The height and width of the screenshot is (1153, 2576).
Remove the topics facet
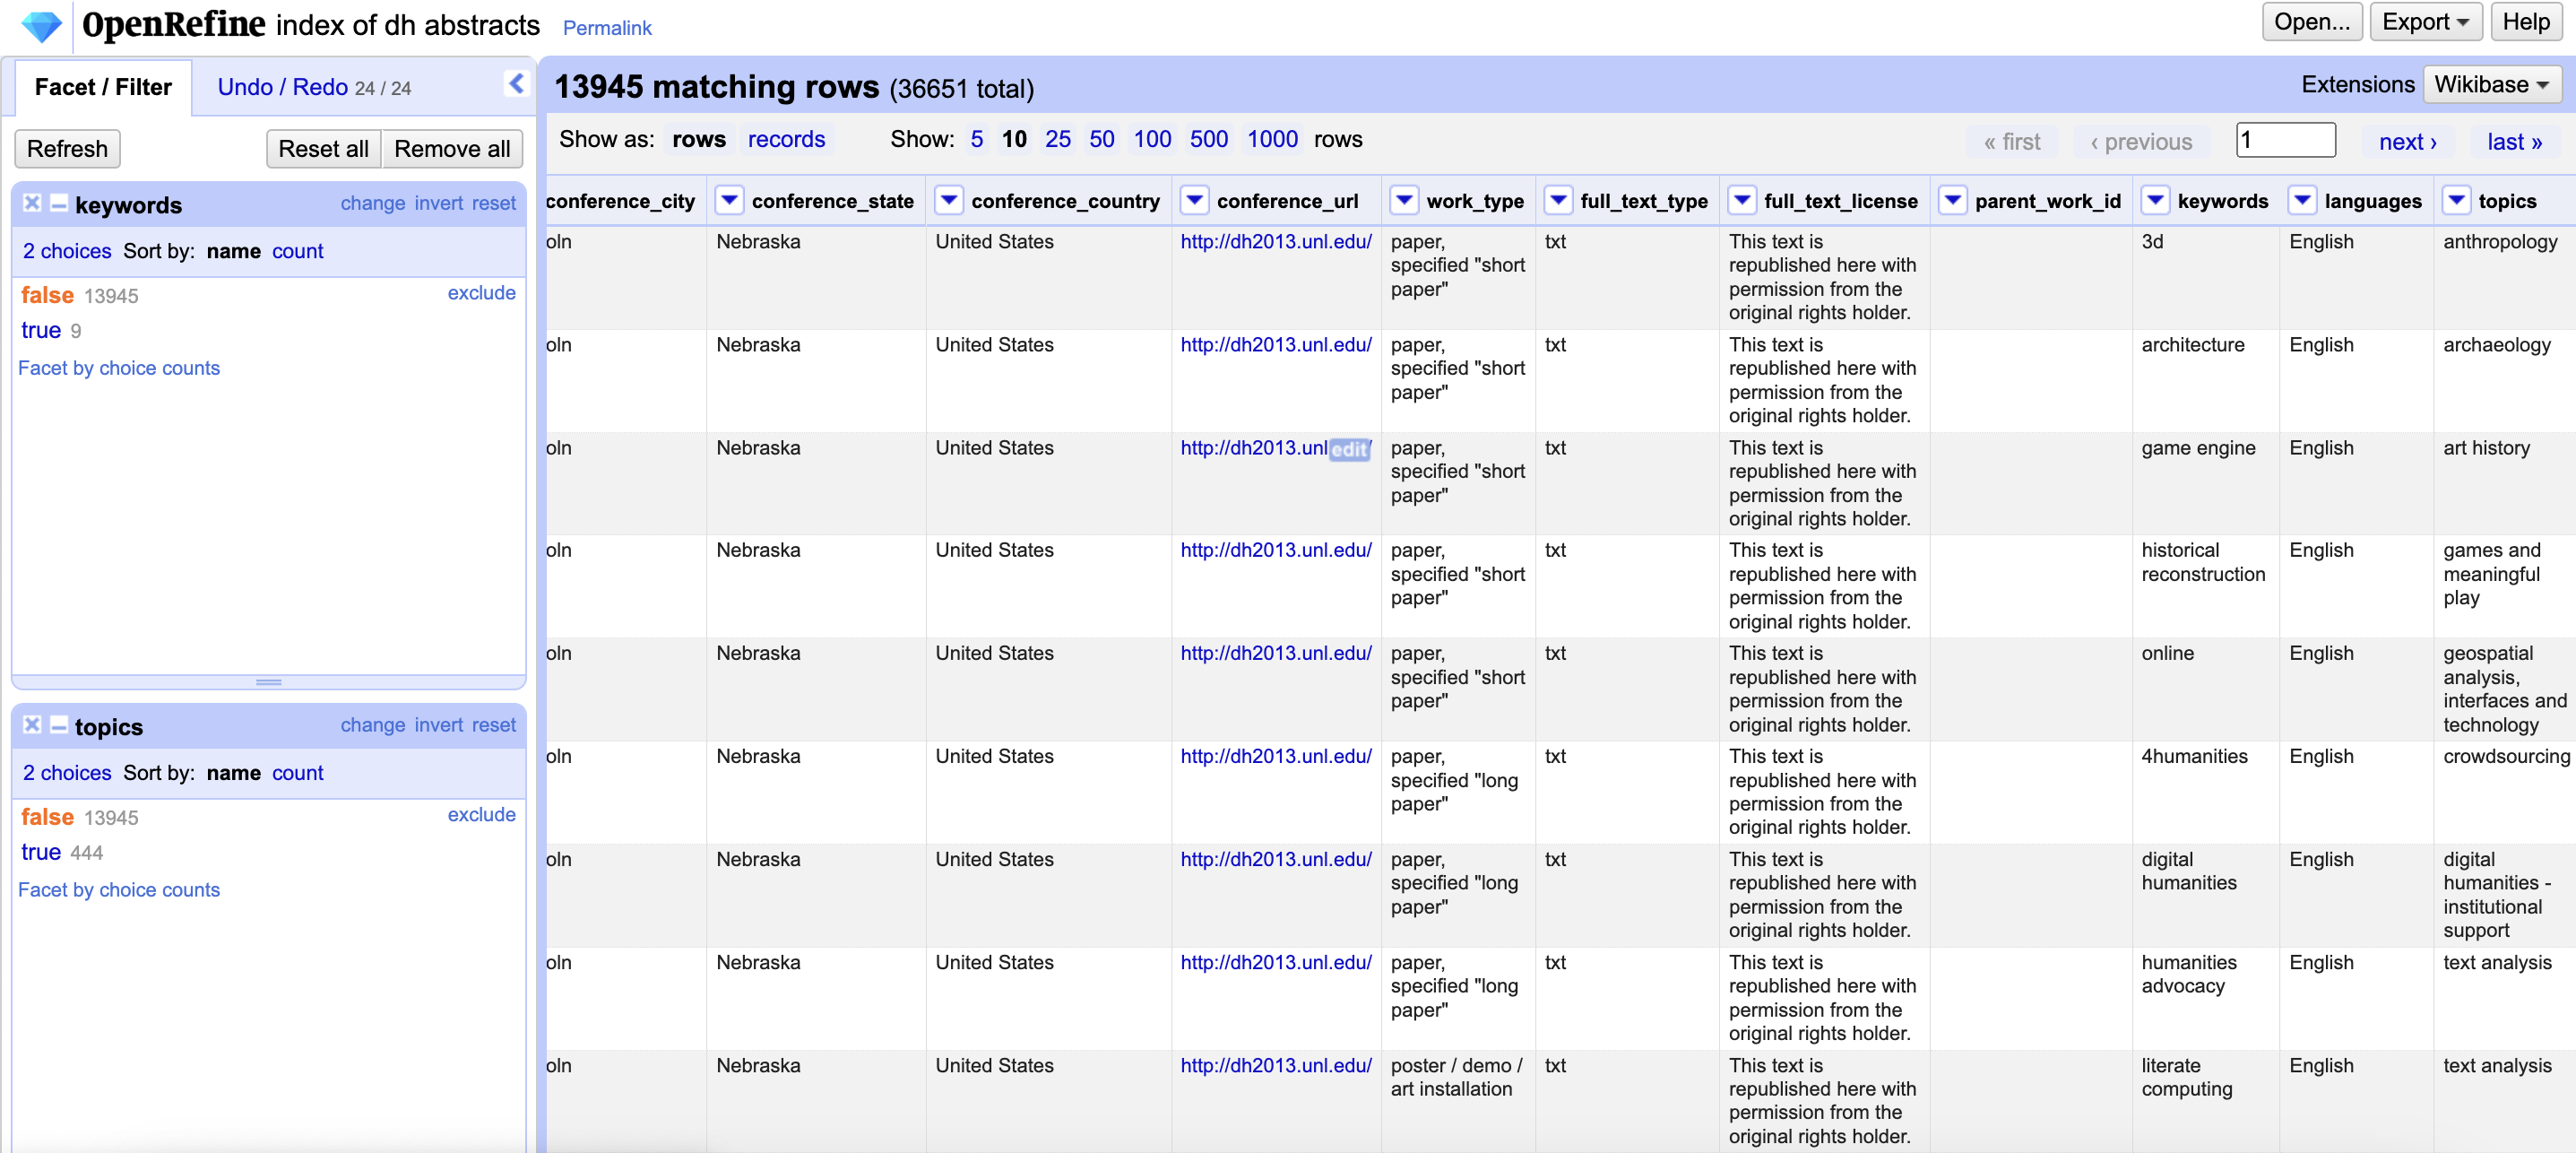(32, 725)
